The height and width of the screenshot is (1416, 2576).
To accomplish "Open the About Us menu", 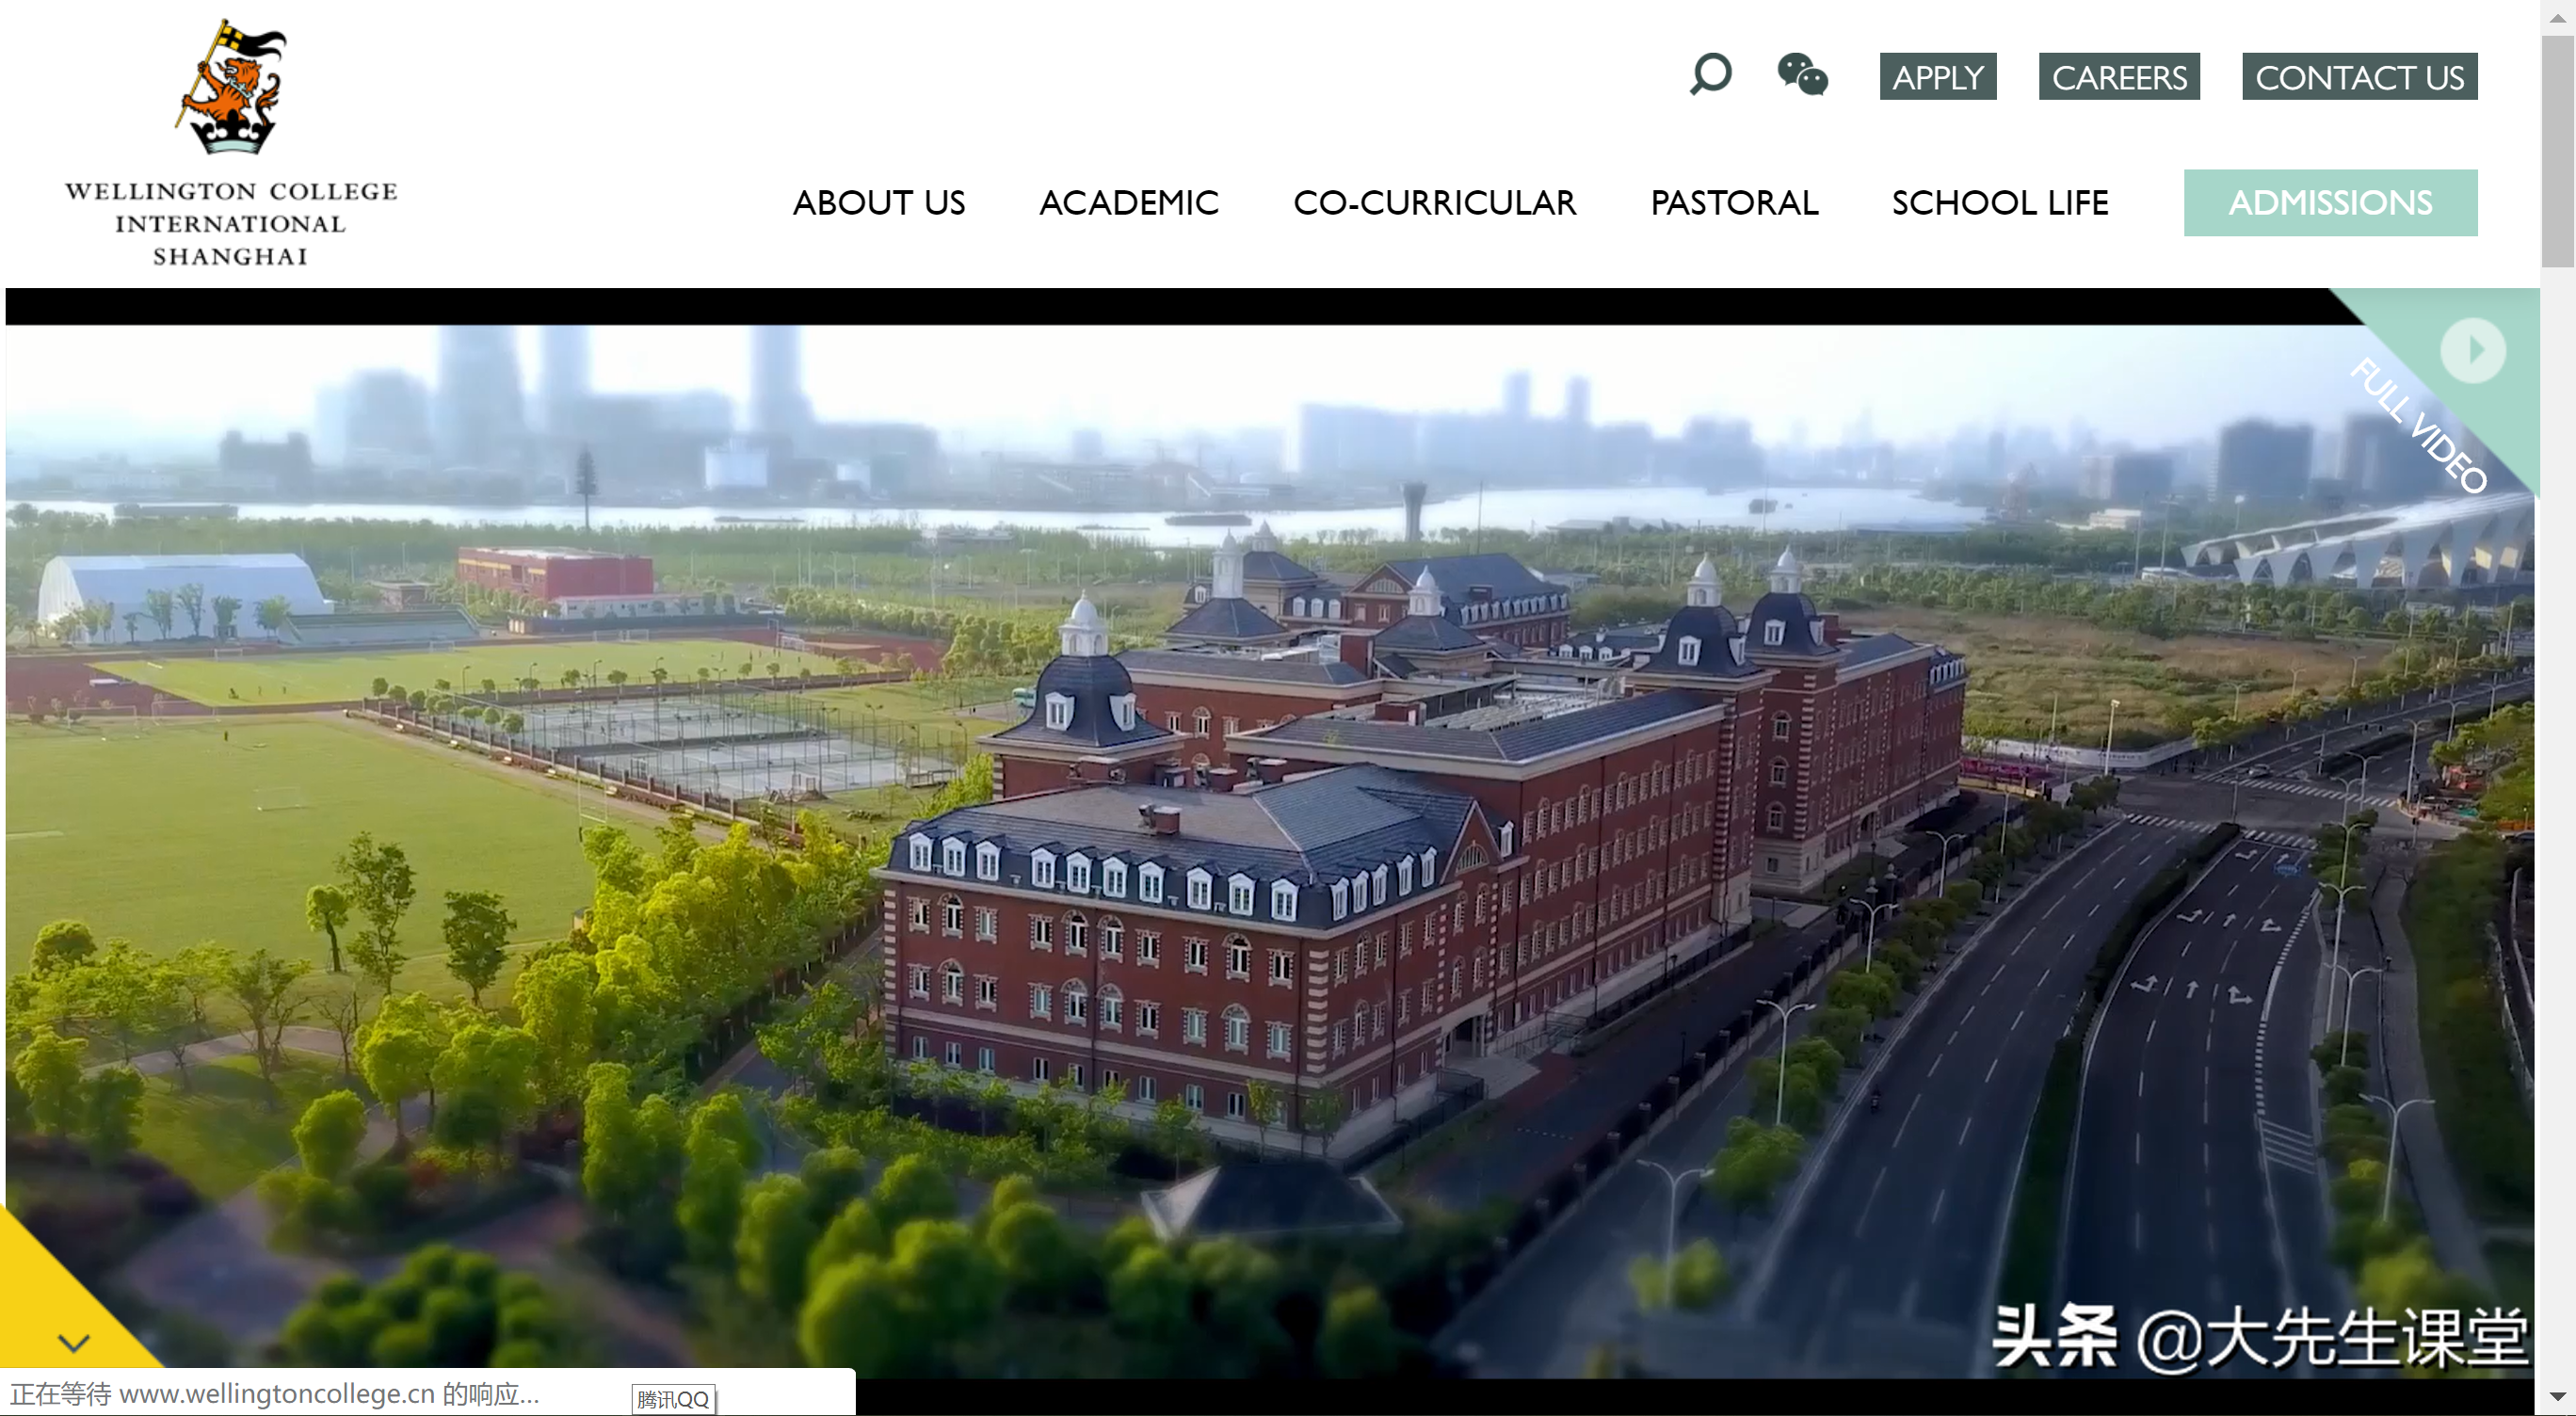I will (878, 203).
